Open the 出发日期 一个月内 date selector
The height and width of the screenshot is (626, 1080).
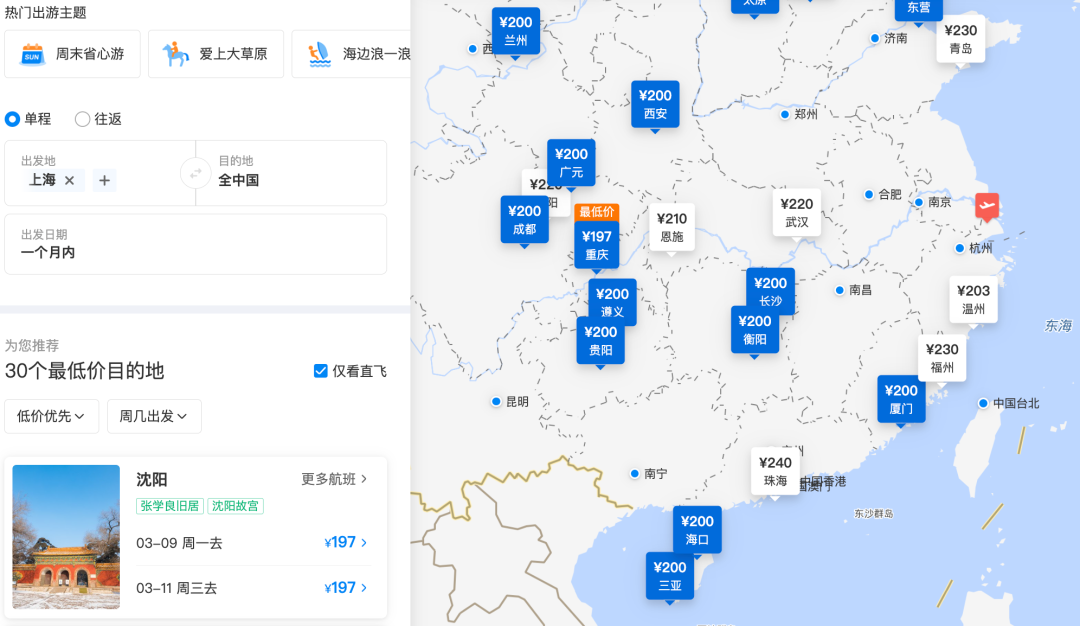(x=196, y=243)
